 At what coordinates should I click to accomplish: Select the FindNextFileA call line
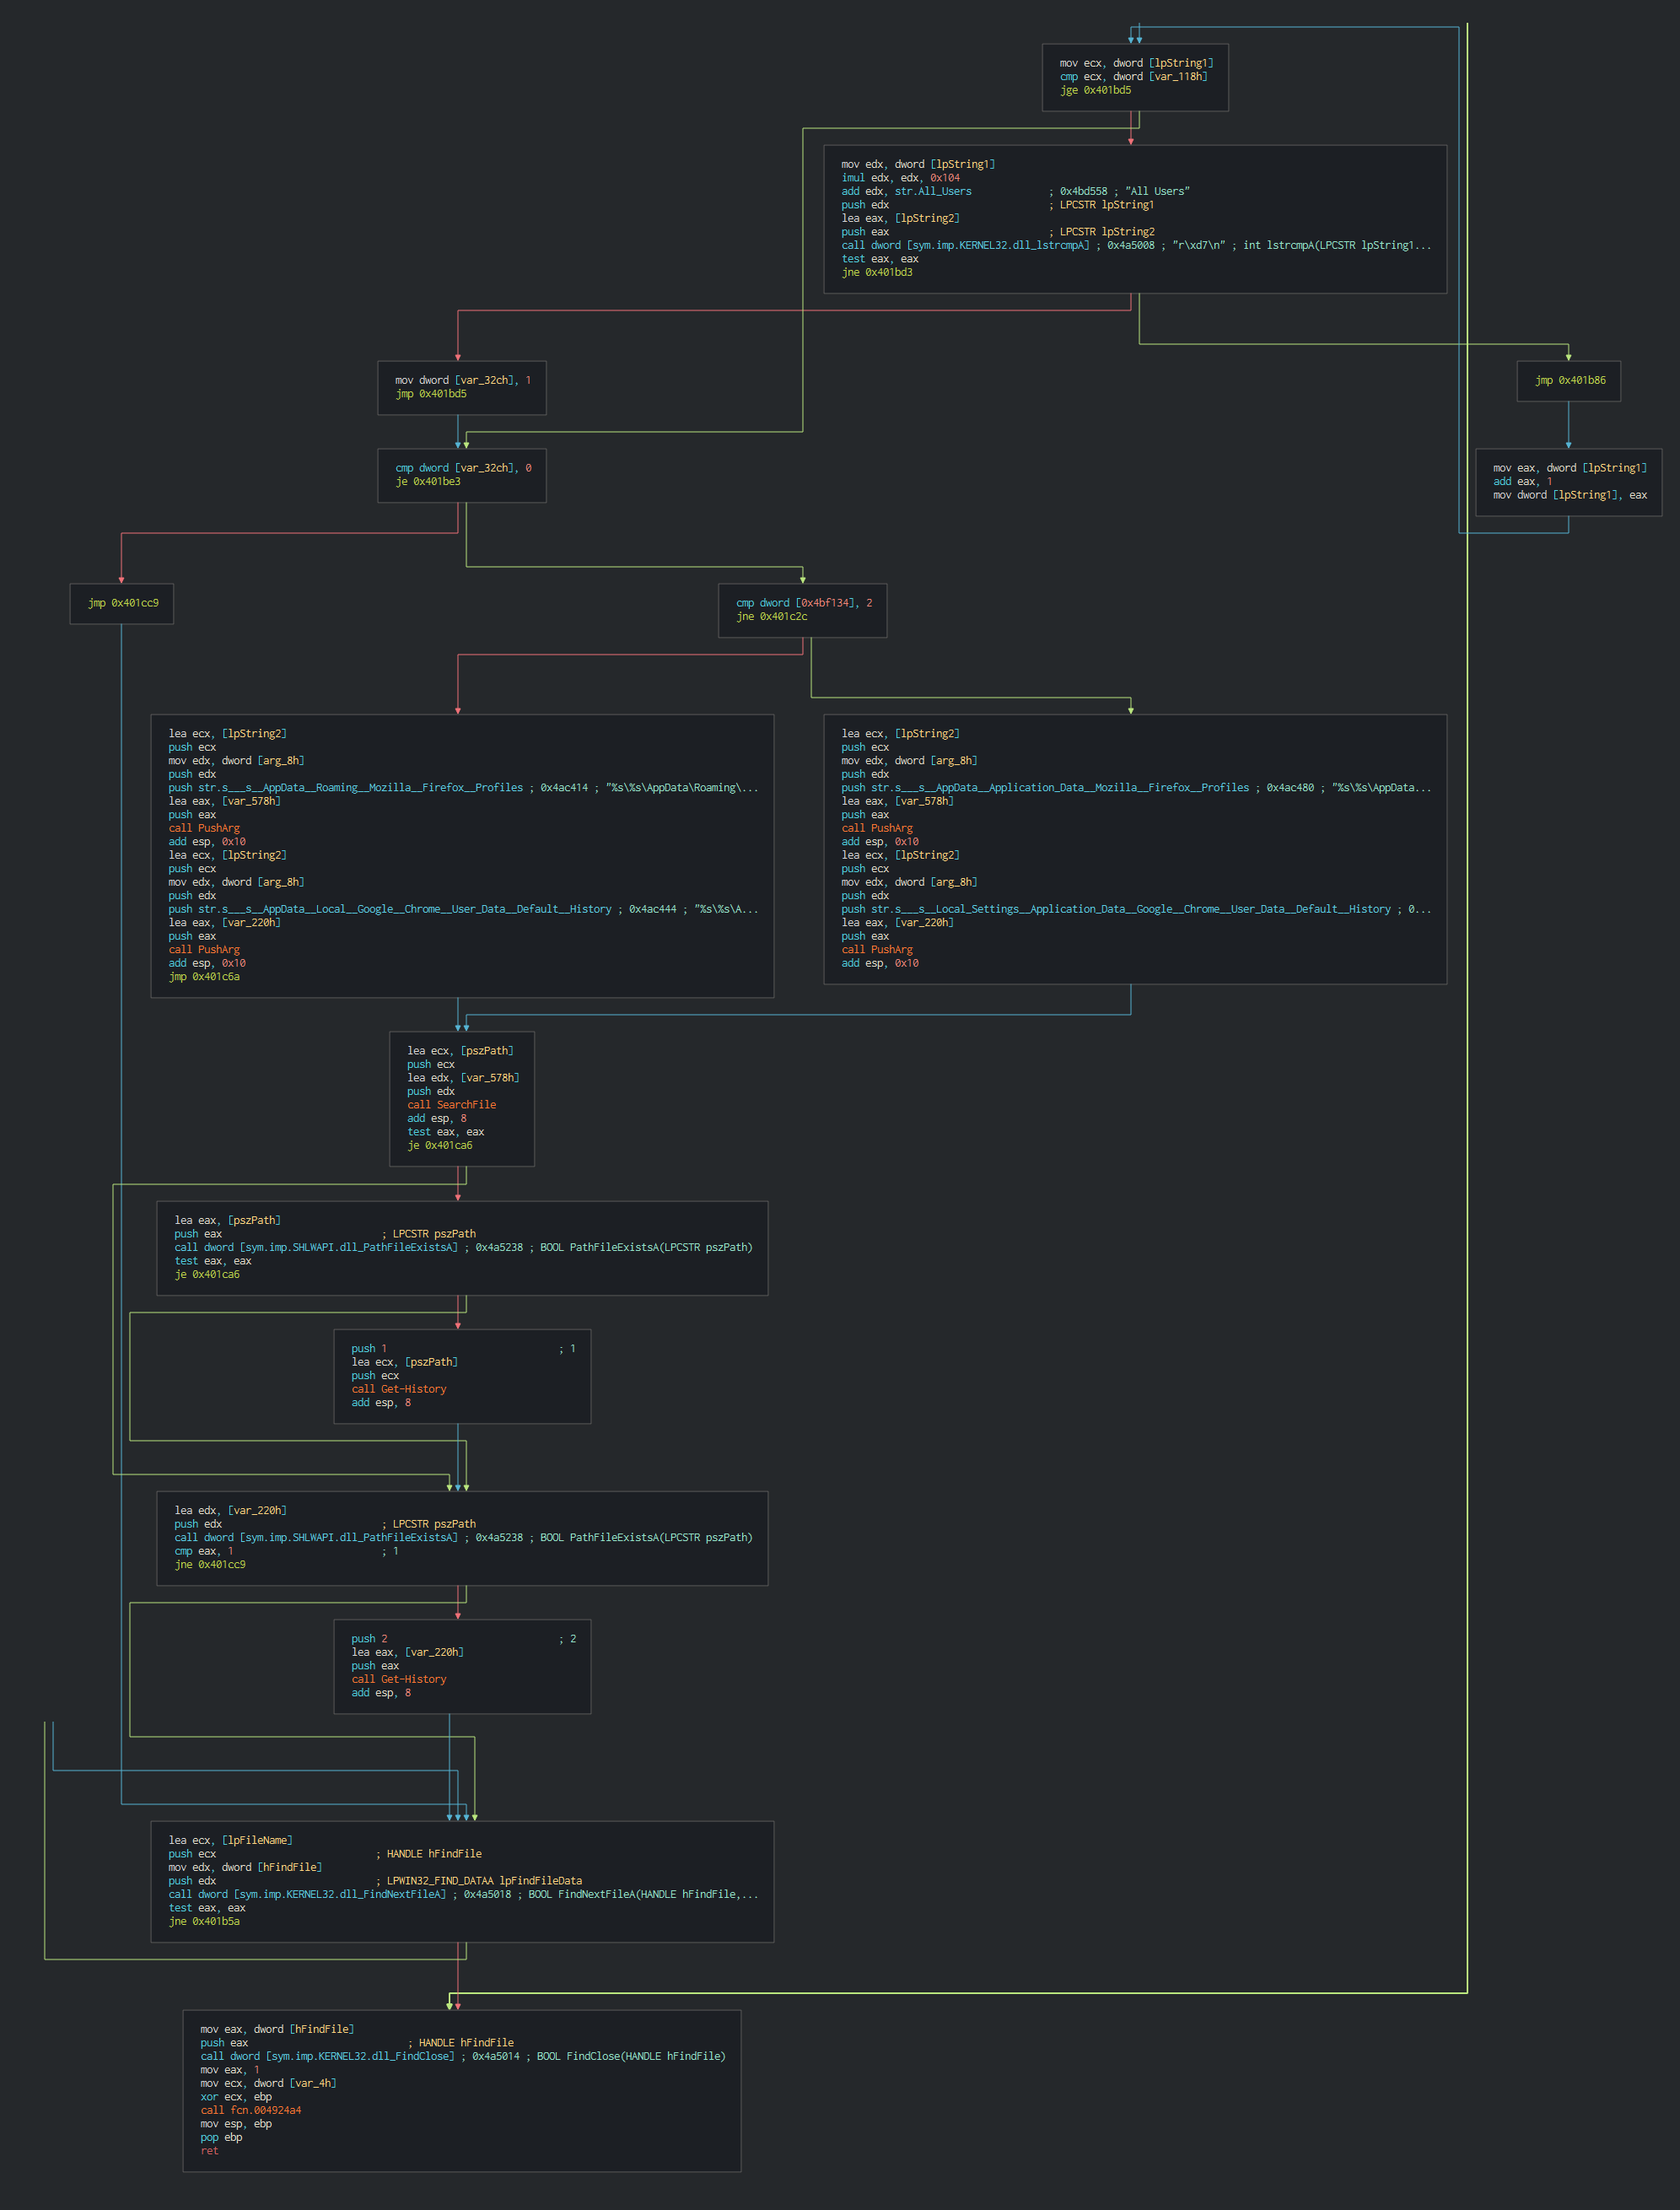coord(307,1894)
